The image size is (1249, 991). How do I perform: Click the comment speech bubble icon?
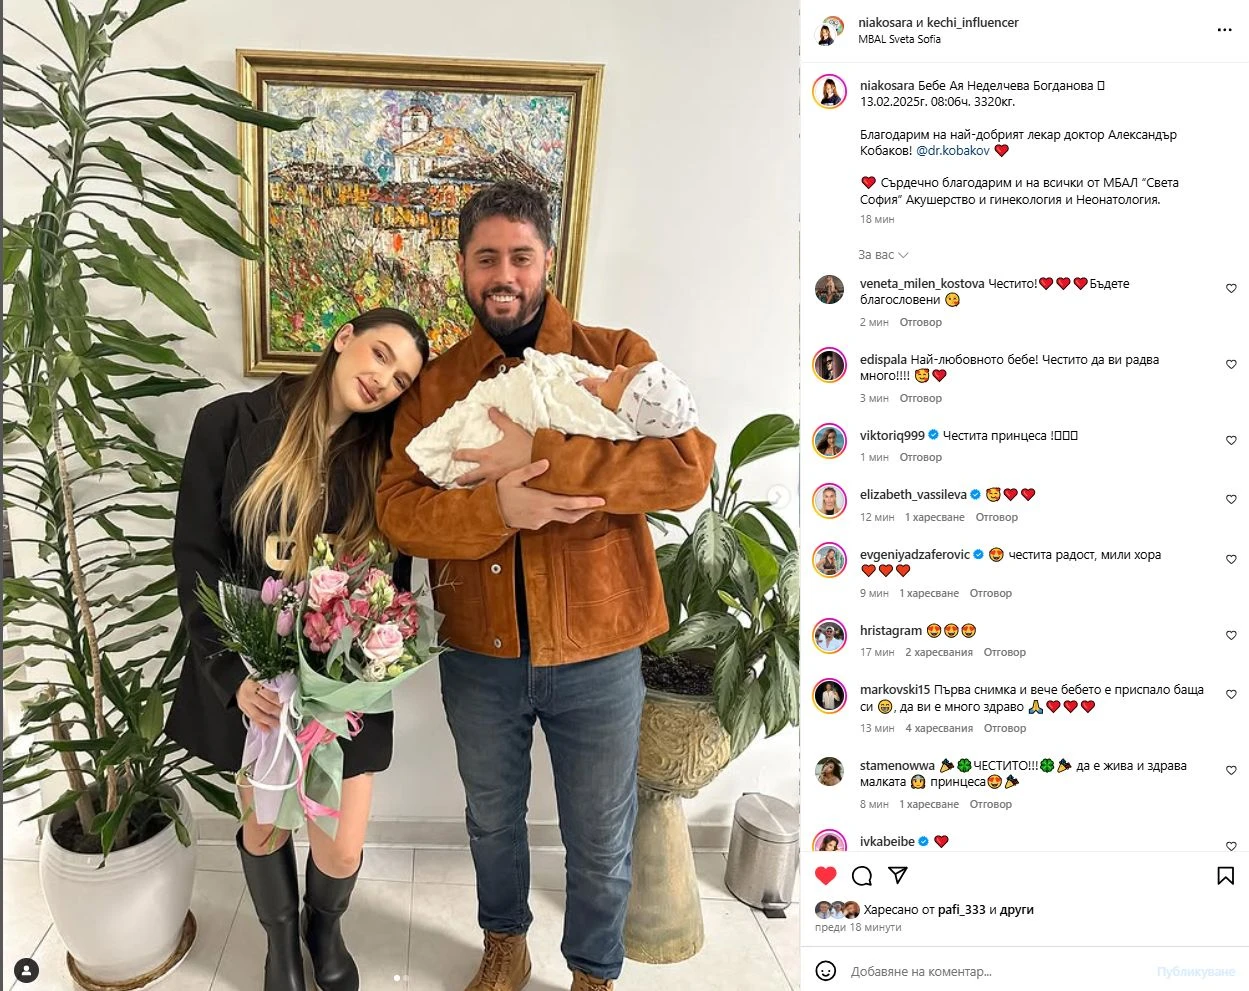tap(862, 876)
